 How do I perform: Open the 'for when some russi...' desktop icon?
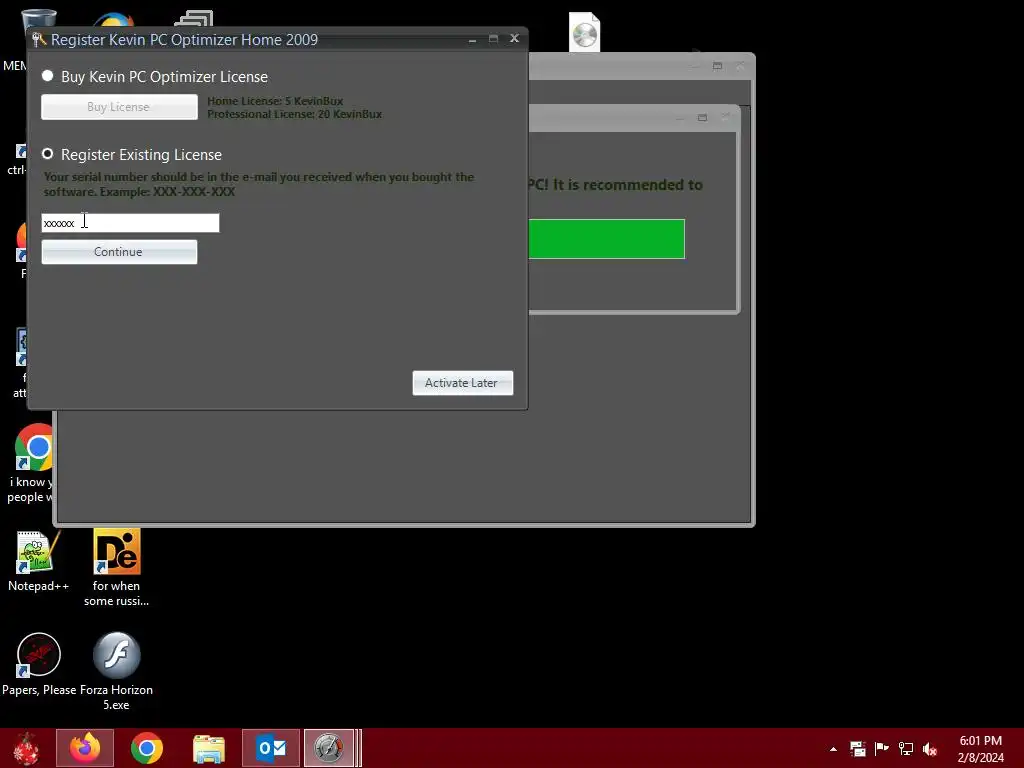tap(116, 568)
